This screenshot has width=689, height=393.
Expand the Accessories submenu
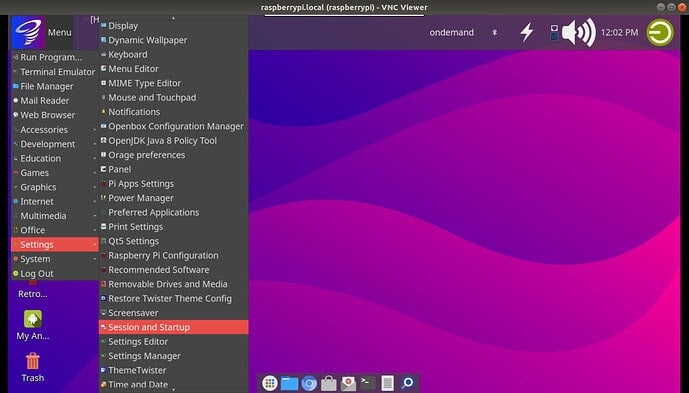tap(54, 130)
